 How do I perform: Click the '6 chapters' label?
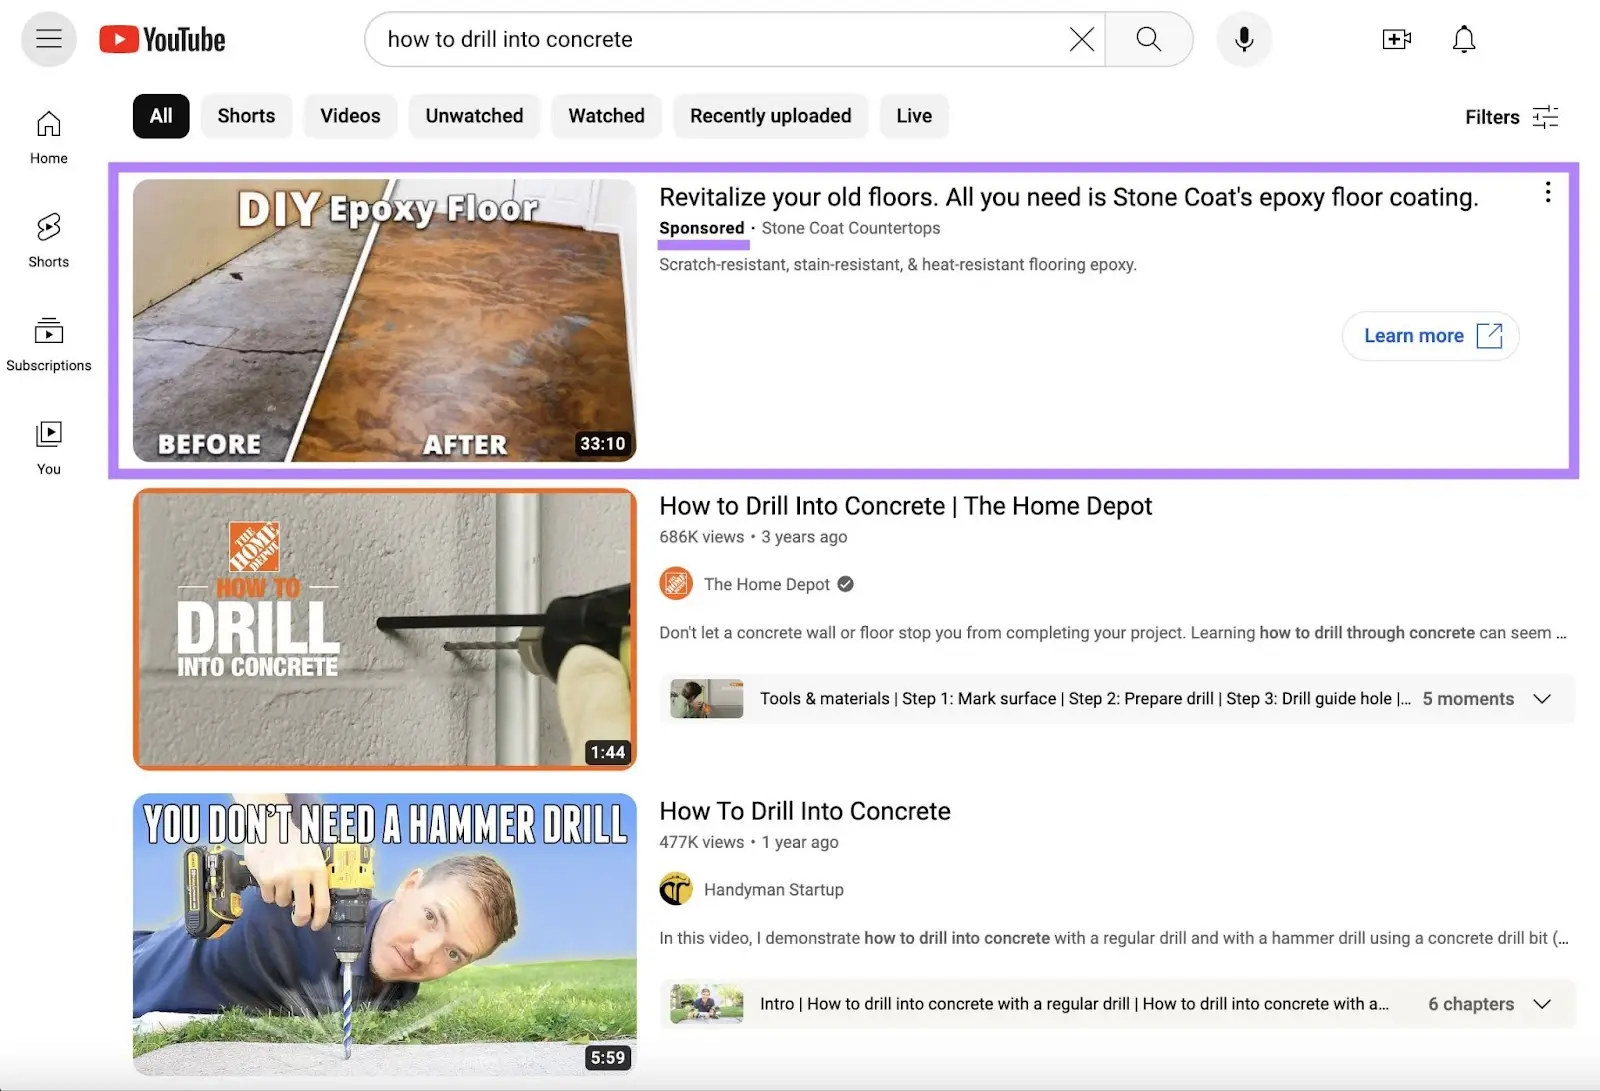point(1471,1004)
